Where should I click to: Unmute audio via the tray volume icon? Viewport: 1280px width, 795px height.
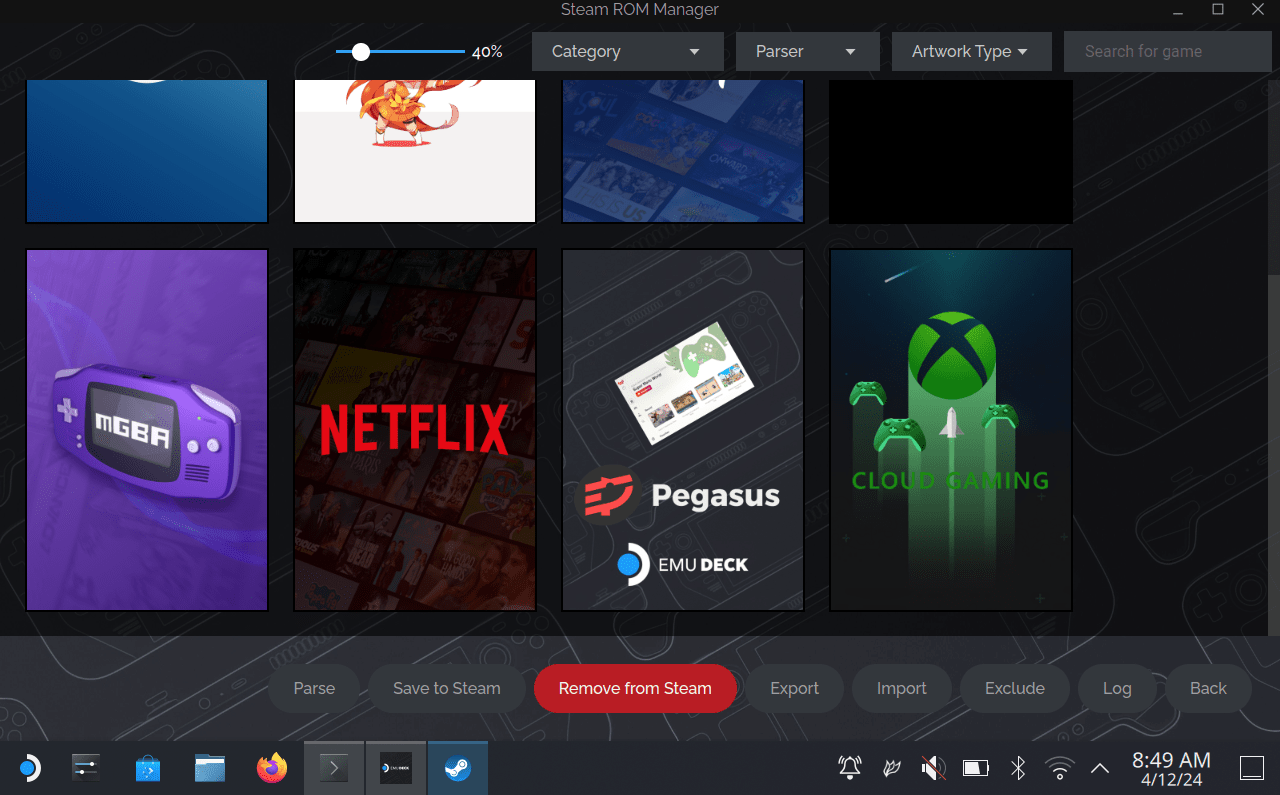click(x=933, y=768)
